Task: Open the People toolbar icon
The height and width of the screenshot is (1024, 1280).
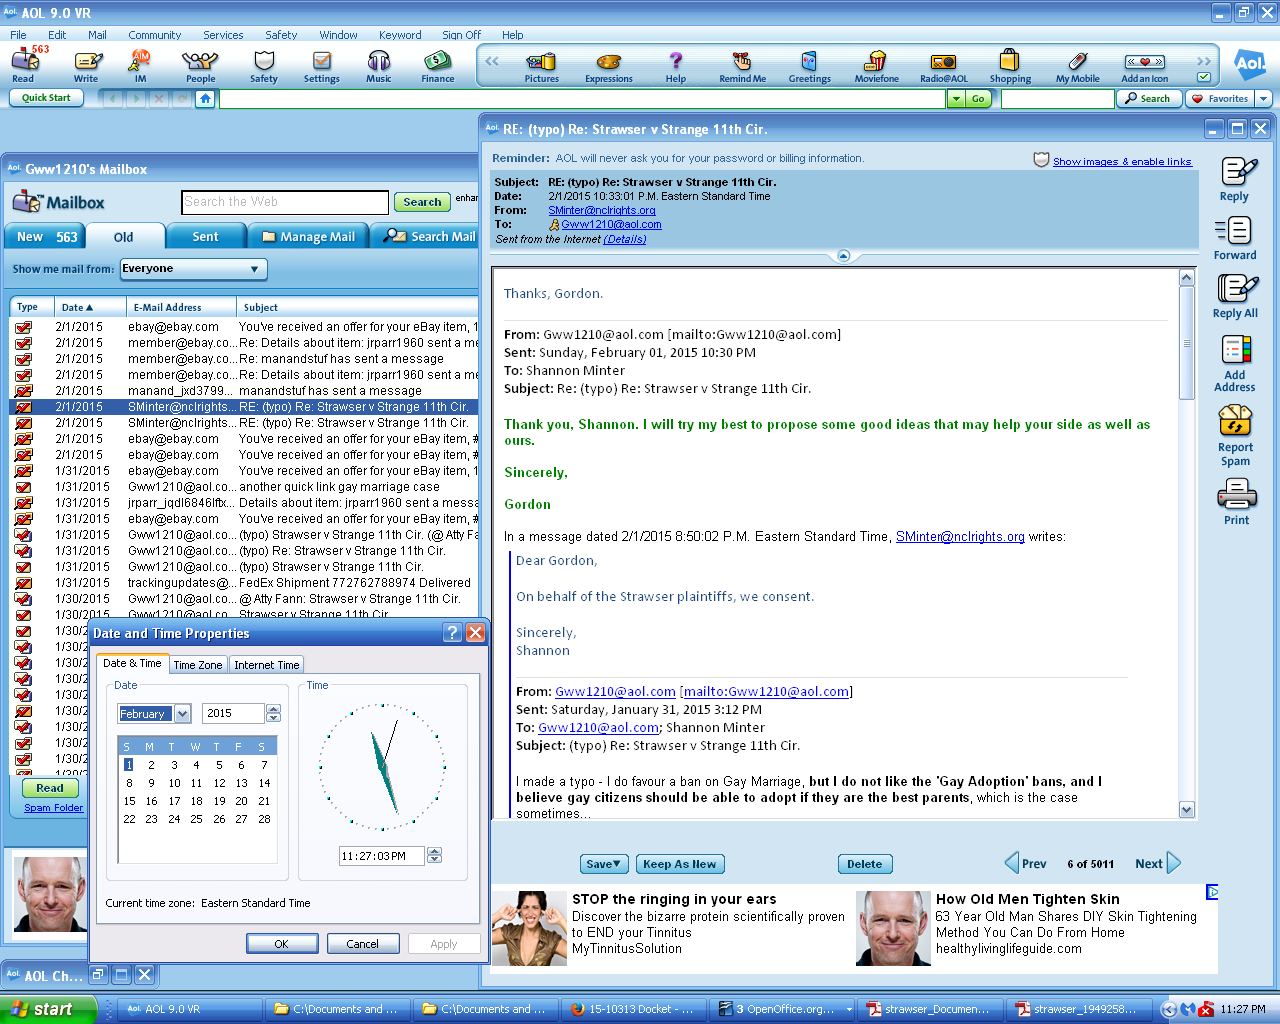Action: (200, 66)
